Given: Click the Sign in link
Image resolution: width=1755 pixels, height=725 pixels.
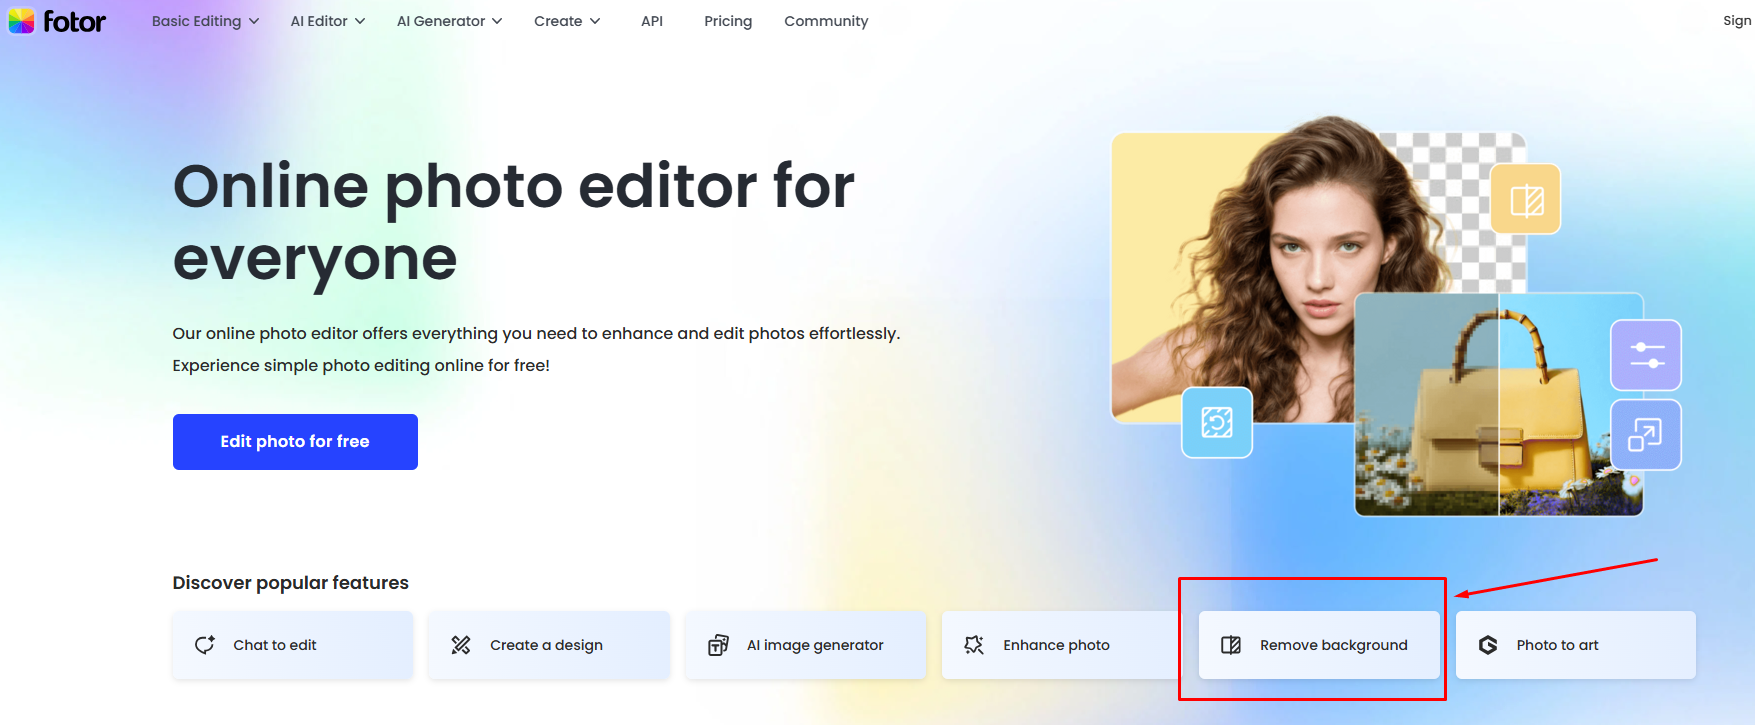Looking at the screenshot, I should coord(1738,21).
